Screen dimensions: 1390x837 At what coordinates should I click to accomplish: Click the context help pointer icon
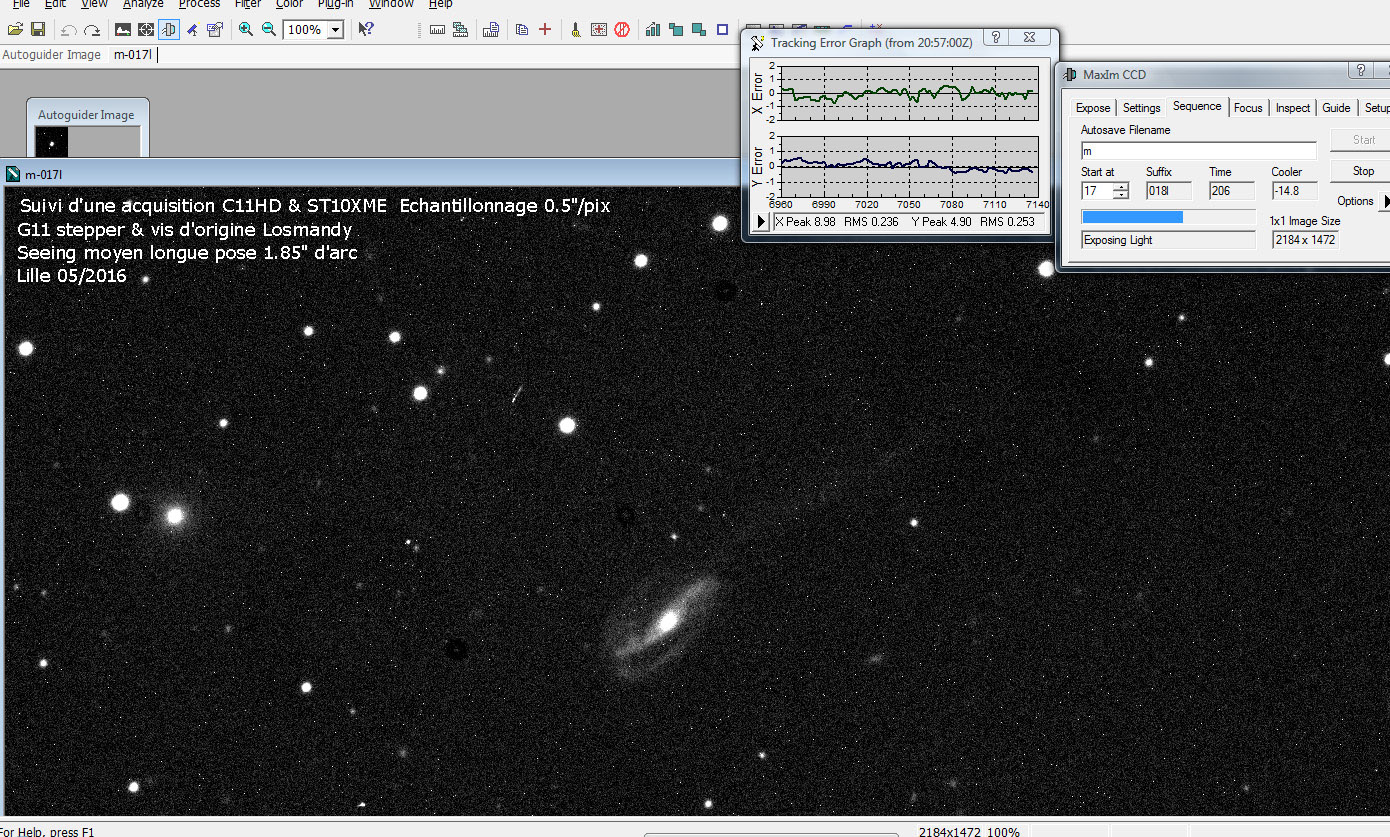(x=366, y=30)
